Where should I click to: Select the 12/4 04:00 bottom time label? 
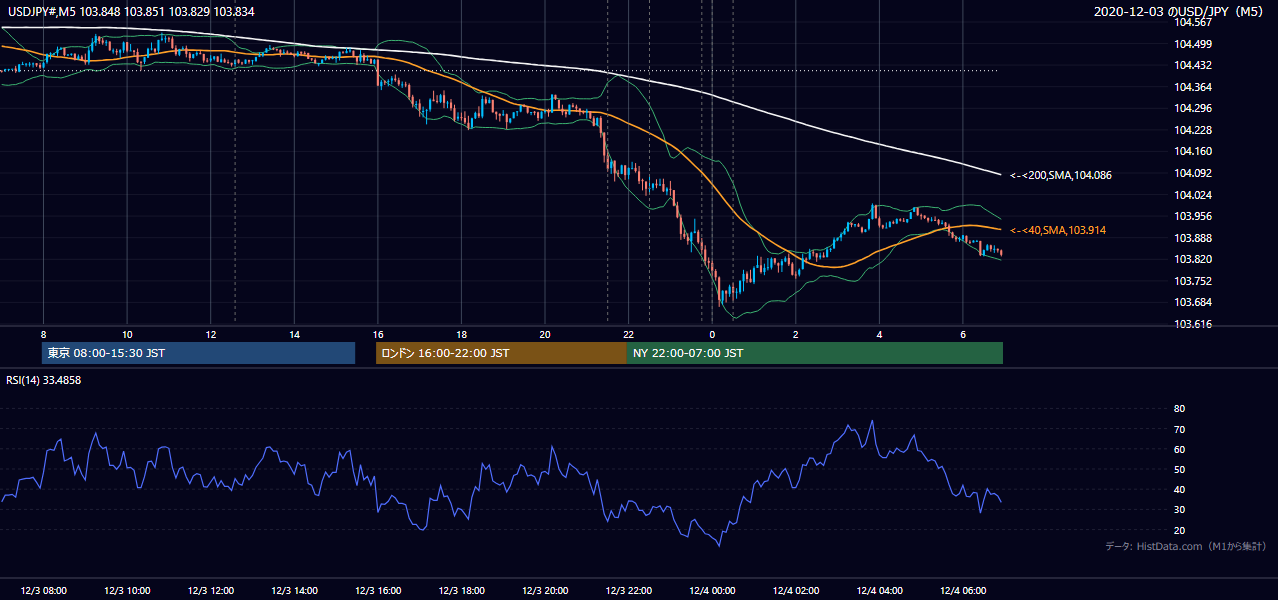coord(880,591)
